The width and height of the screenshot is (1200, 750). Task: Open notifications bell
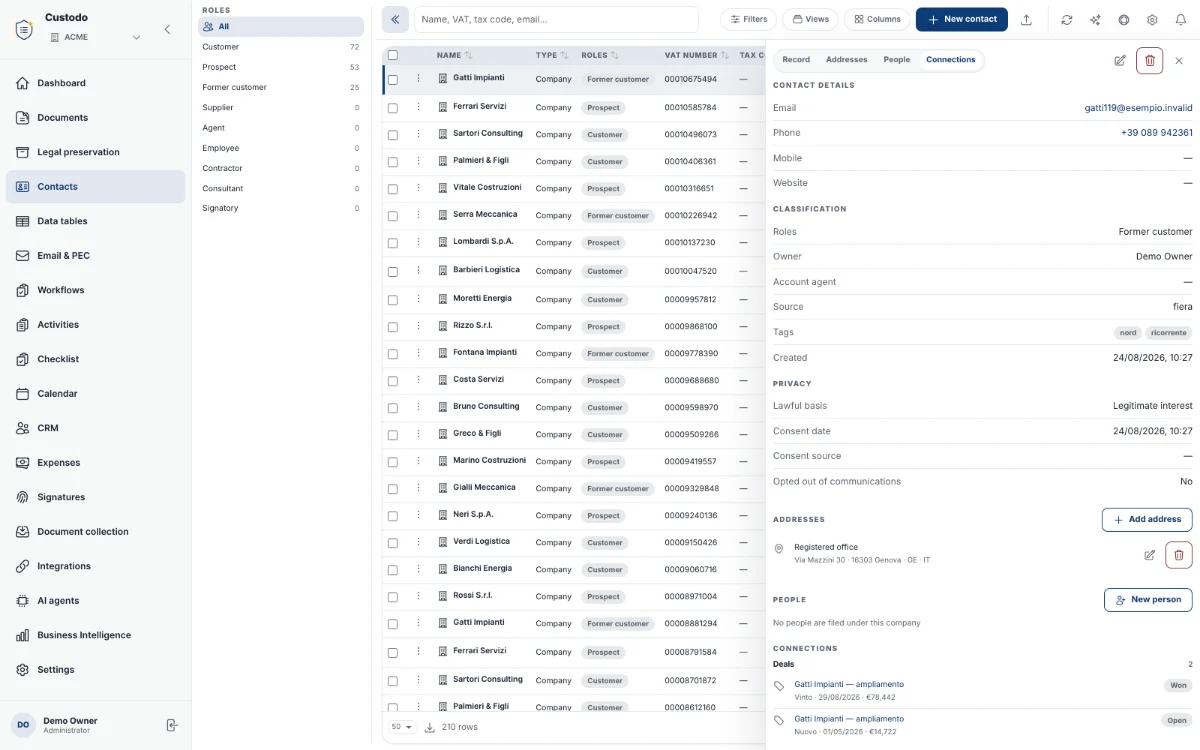(x=1180, y=19)
